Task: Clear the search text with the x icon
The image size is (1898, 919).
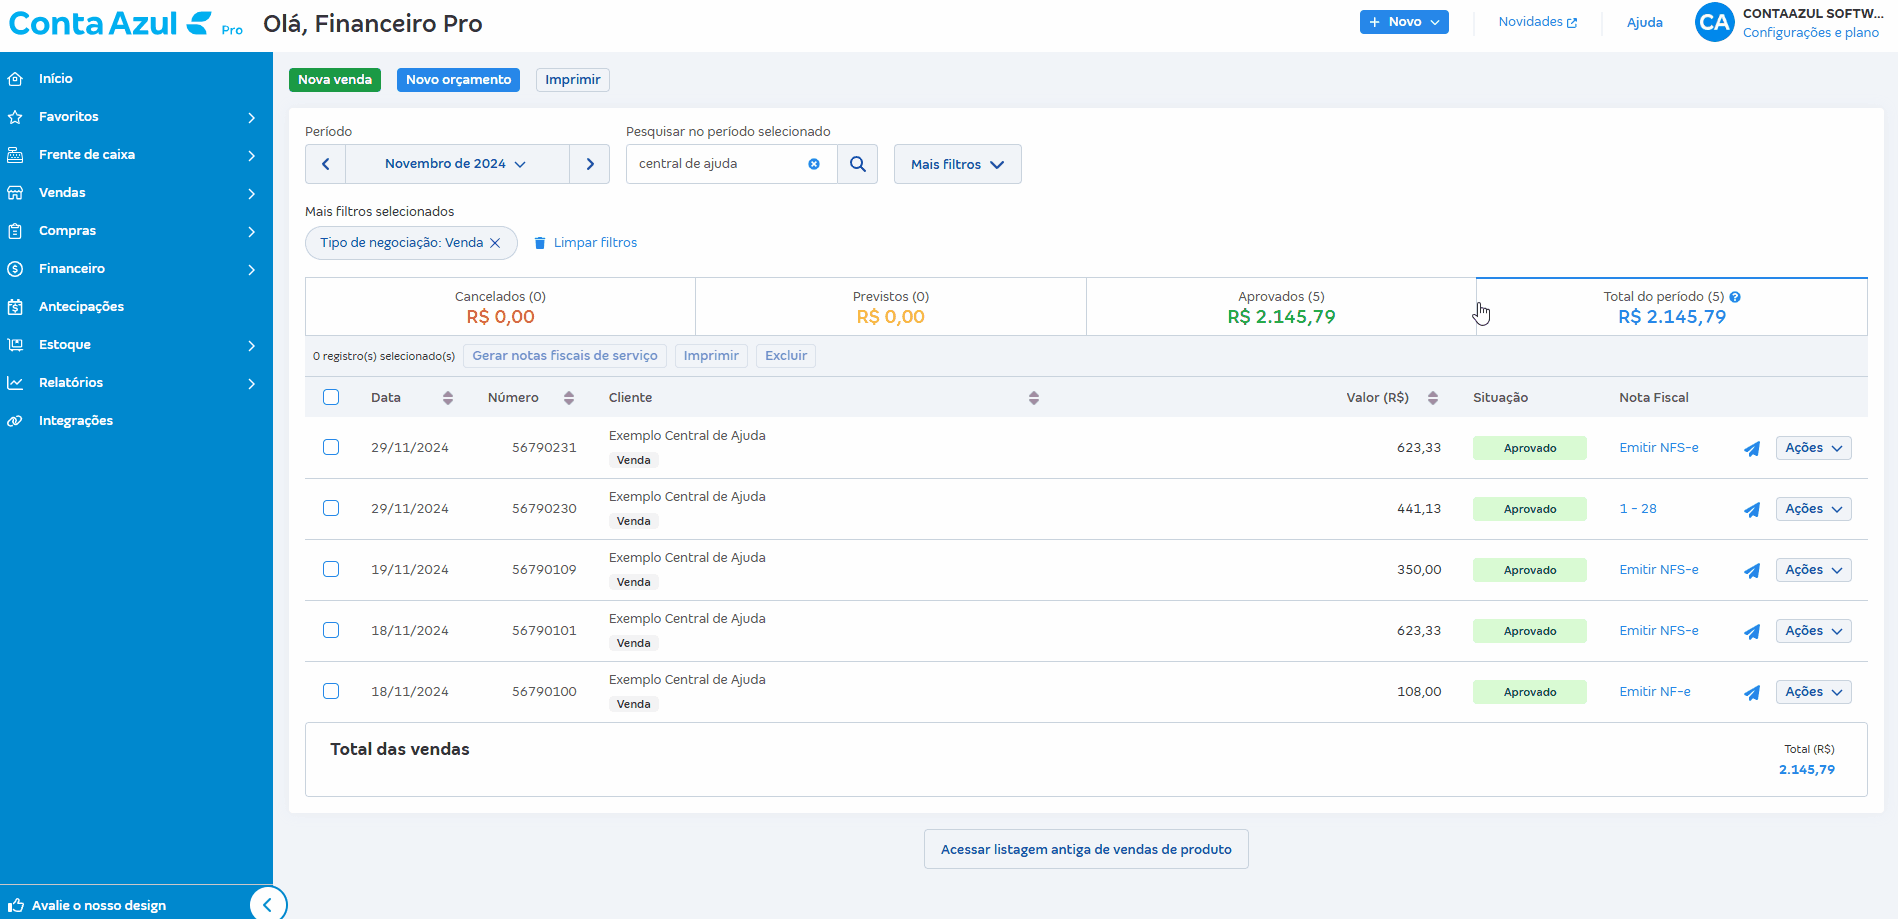Action: click(x=814, y=164)
